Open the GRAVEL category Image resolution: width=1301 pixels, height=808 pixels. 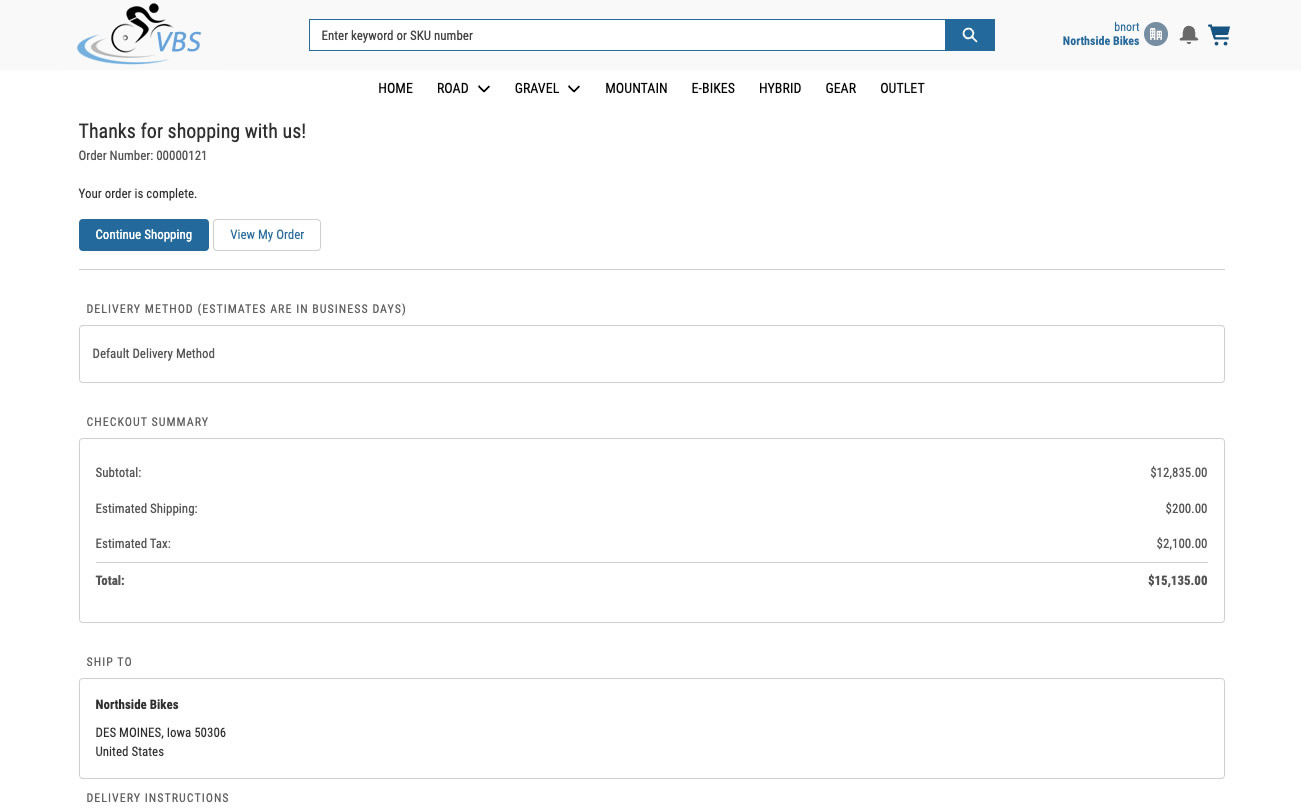pos(537,88)
